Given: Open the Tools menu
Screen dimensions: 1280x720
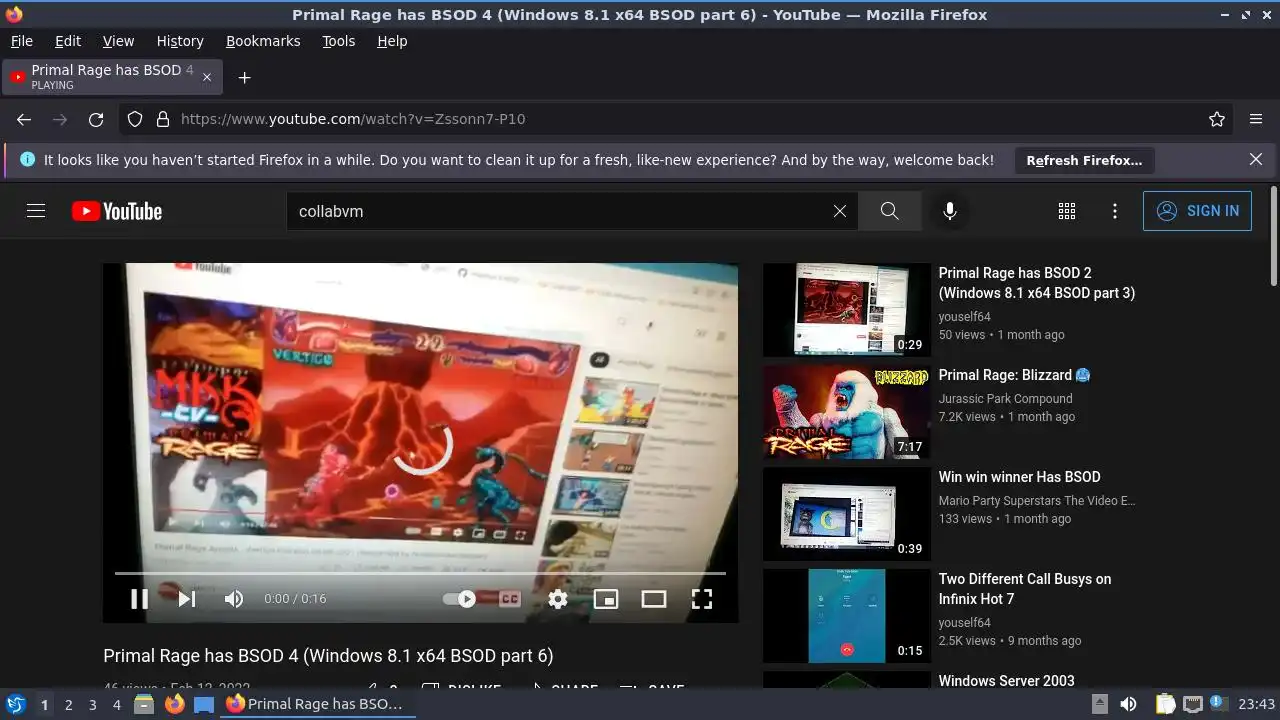Looking at the screenshot, I should coord(338,41).
